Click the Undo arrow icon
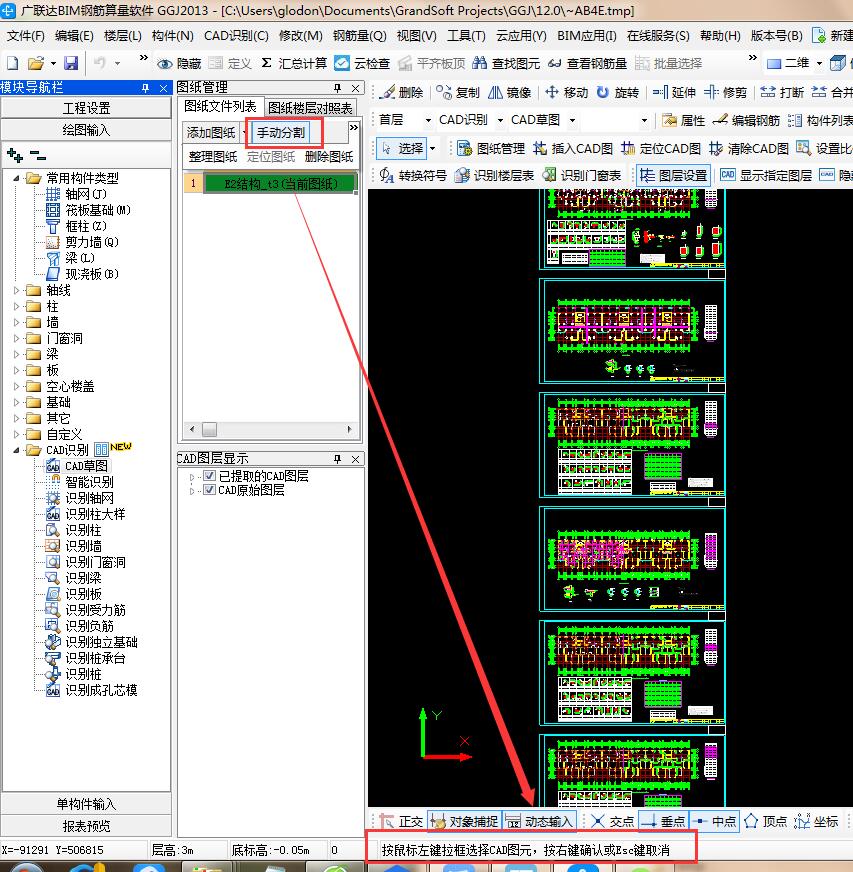This screenshot has height=872, width=853. [x=100, y=63]
